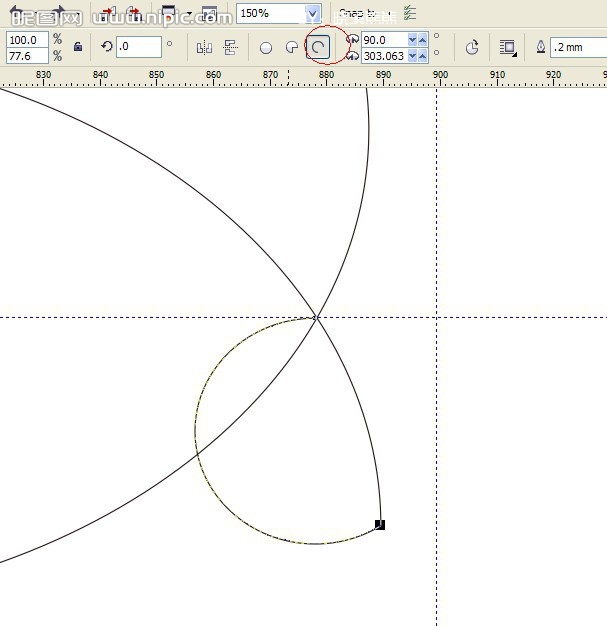607x626 pixels.
Task: Click the scale factor 77.6 field
Action: pyautogui.click(x=27, y=56)
